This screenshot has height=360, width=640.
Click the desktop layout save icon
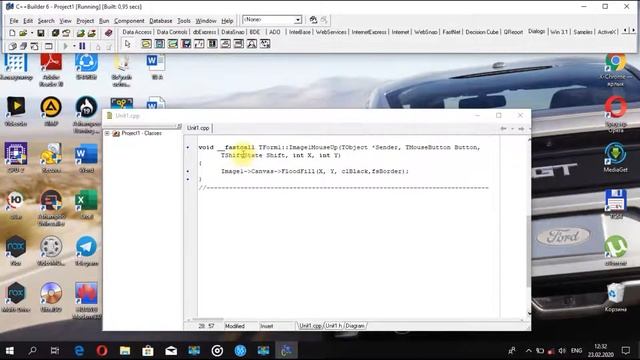pyautogui.click(x=313, y=20)
